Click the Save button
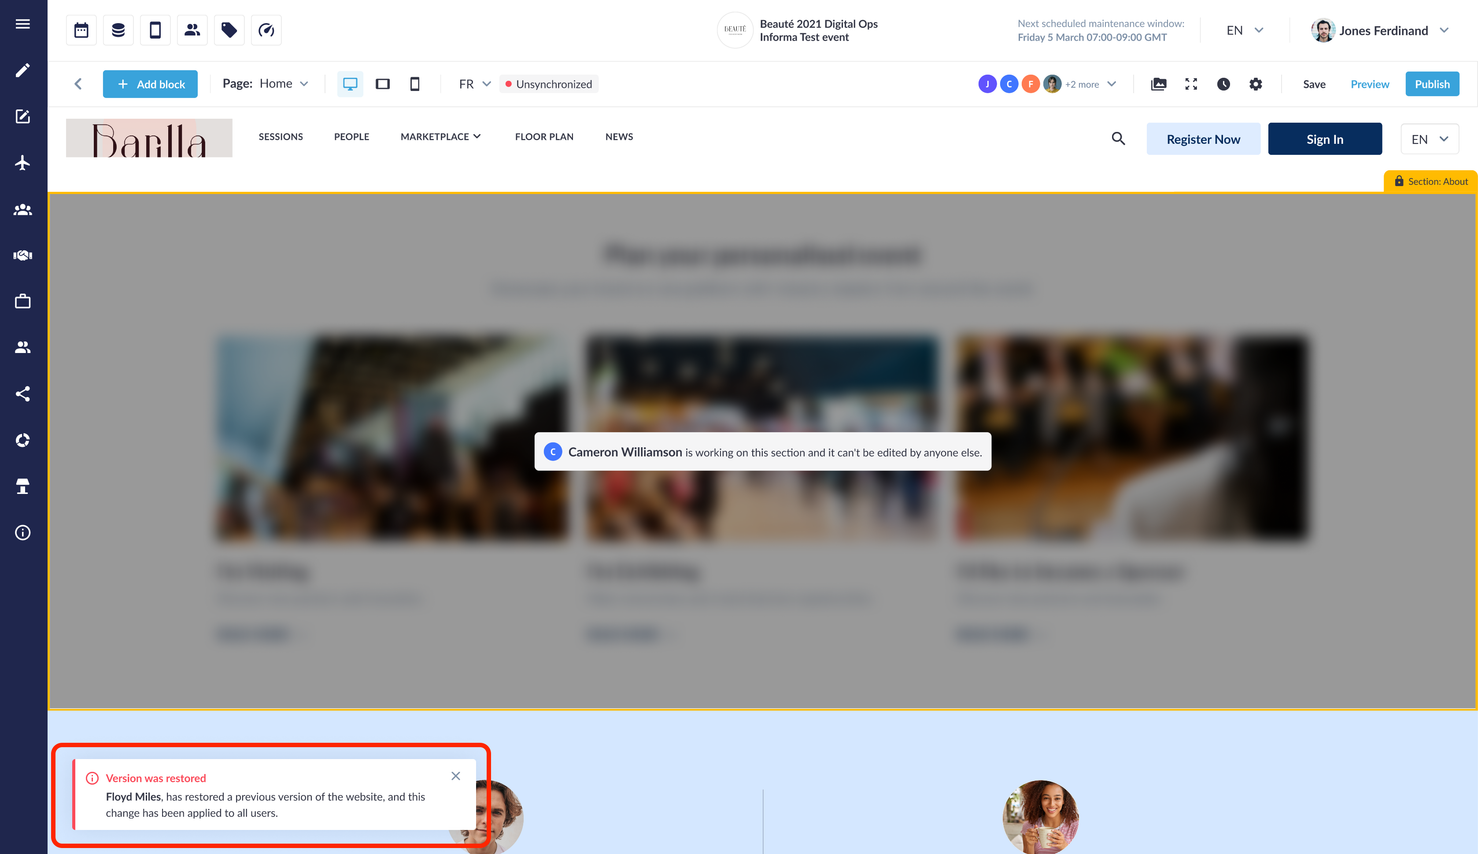 click(1314, 84)
